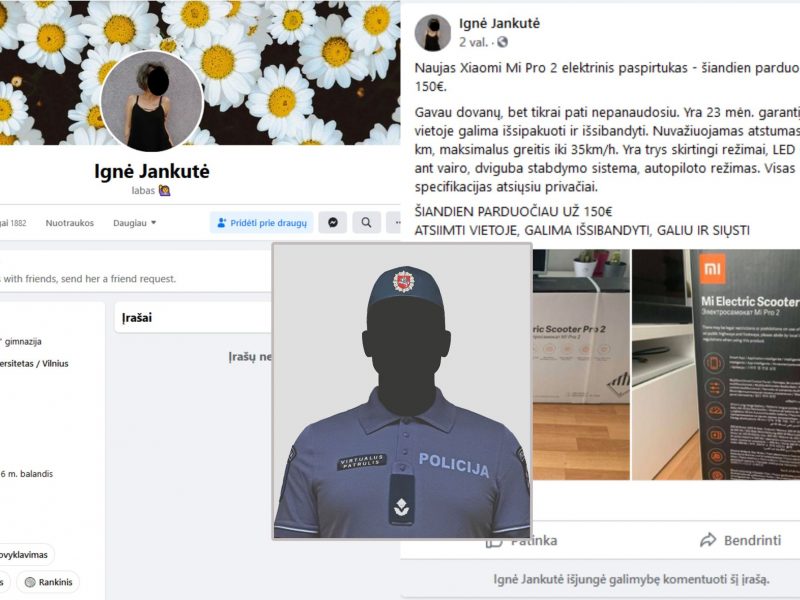Viewport: 800px width, 600px height.
Task: Open the Mi Electric Scooter black box photo
Action: pyautogui.click(x=716, y=364)
